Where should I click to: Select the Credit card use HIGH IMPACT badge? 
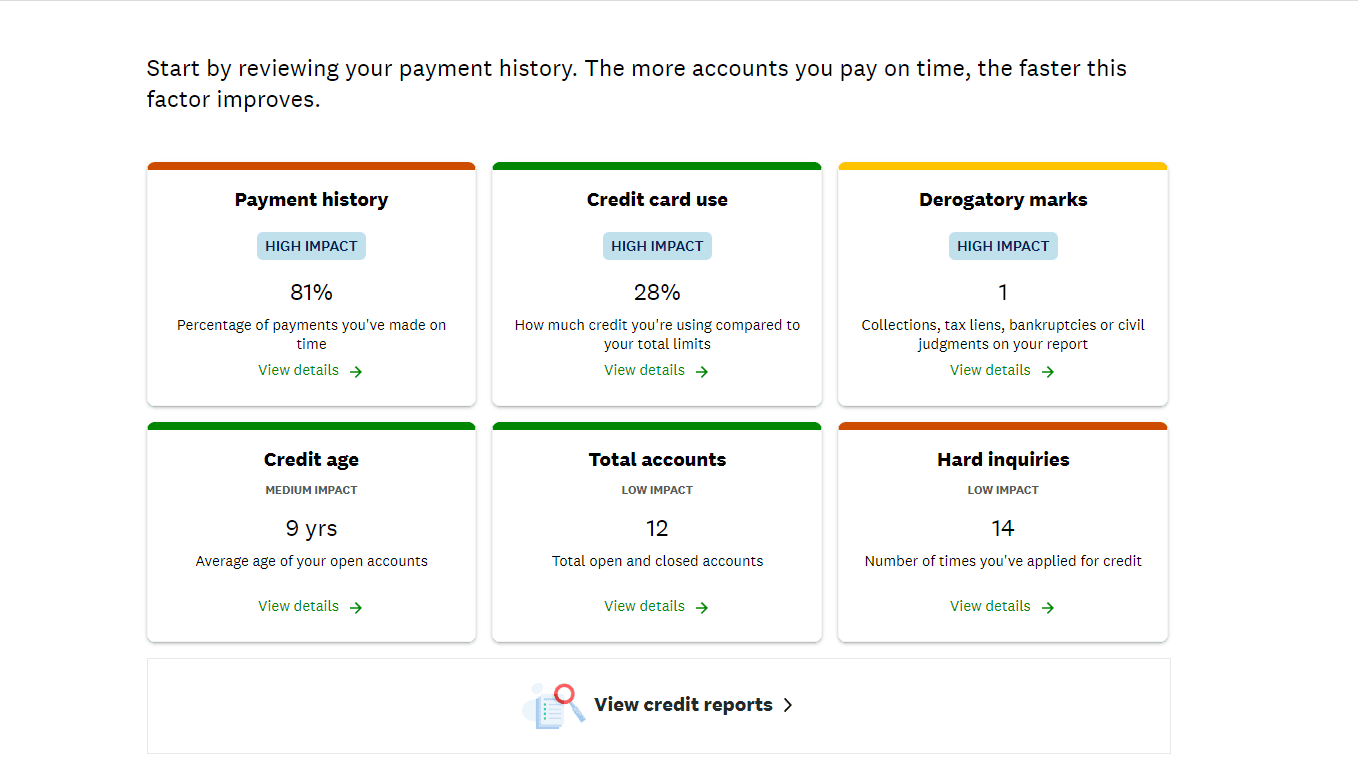point(657,246)
